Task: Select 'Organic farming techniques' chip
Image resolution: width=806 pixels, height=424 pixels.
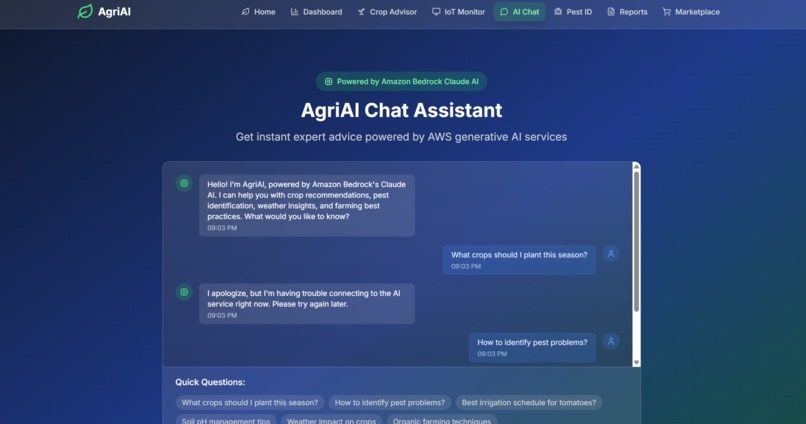Action: 442,420
